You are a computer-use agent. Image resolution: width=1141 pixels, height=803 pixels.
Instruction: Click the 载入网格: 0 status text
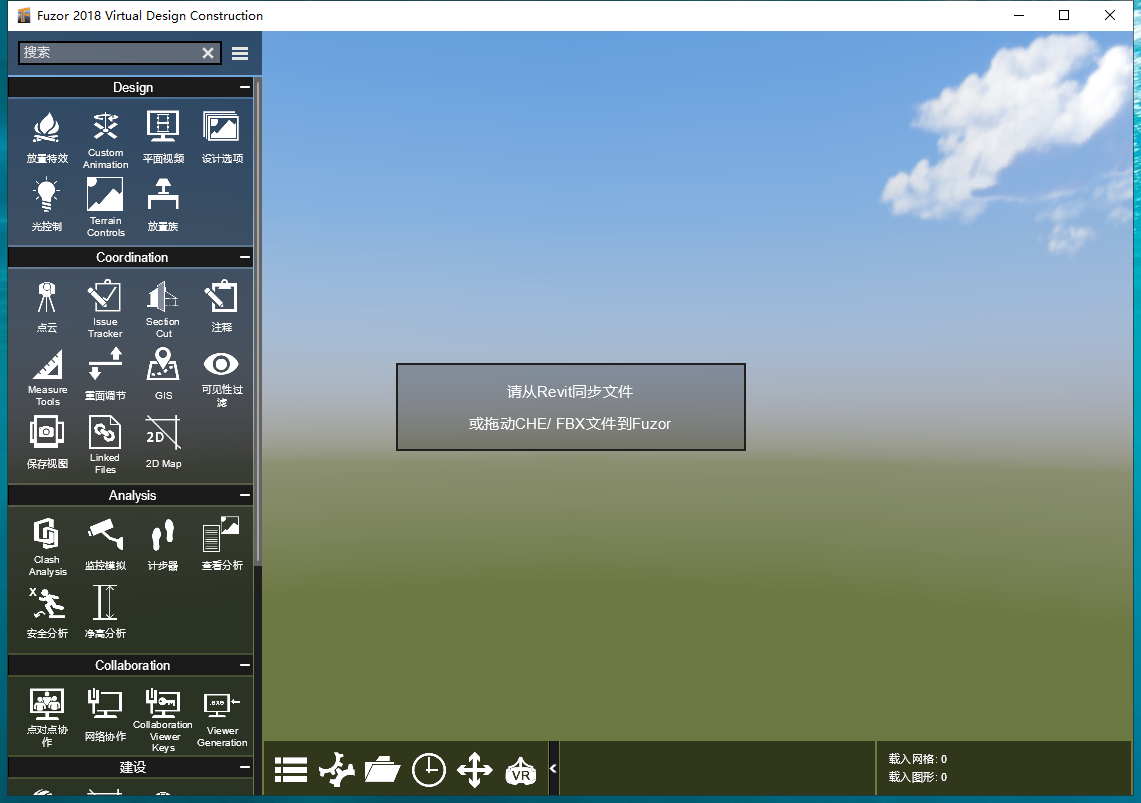click(x=918, y=759)
